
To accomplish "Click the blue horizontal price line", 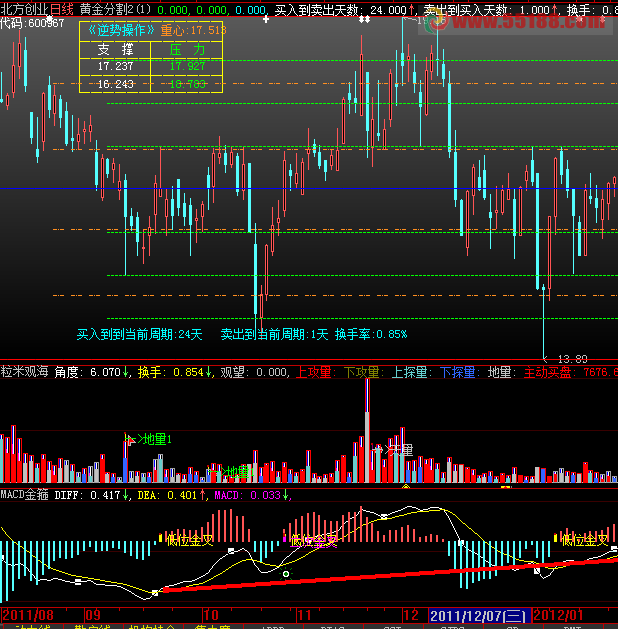I will click(x=309, y=188).
